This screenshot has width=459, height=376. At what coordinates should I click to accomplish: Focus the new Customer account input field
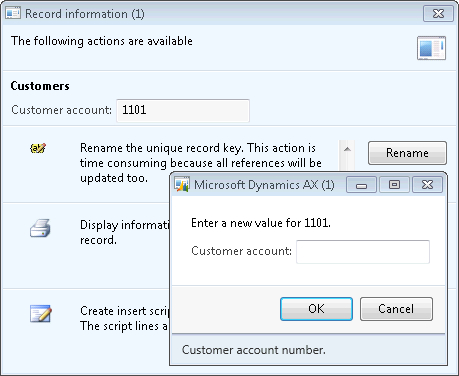(x=363, y=252)
